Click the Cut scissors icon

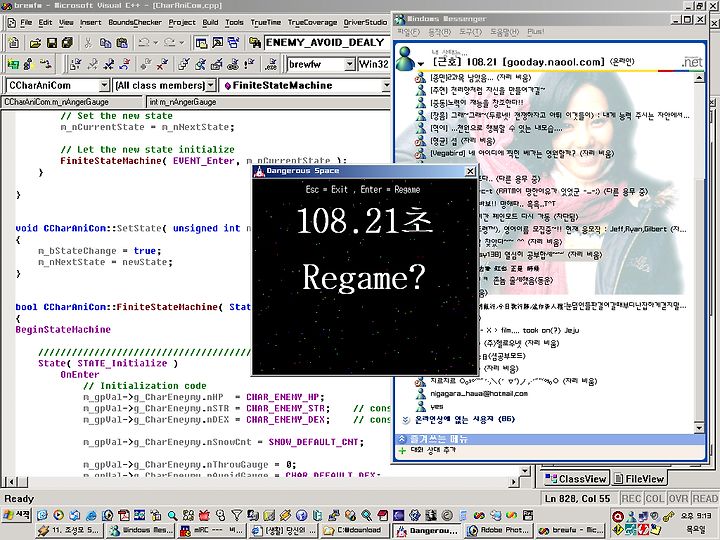tap(88, 43)
